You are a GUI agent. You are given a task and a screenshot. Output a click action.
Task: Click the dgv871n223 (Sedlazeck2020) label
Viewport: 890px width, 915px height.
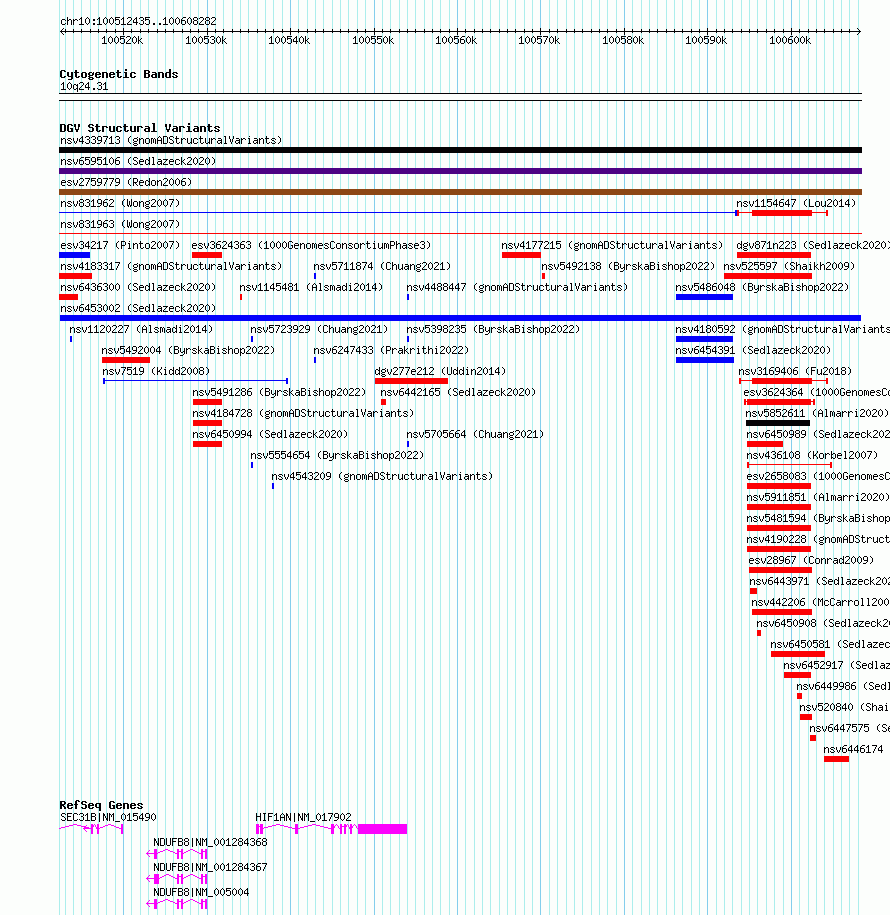pos(813,245)
